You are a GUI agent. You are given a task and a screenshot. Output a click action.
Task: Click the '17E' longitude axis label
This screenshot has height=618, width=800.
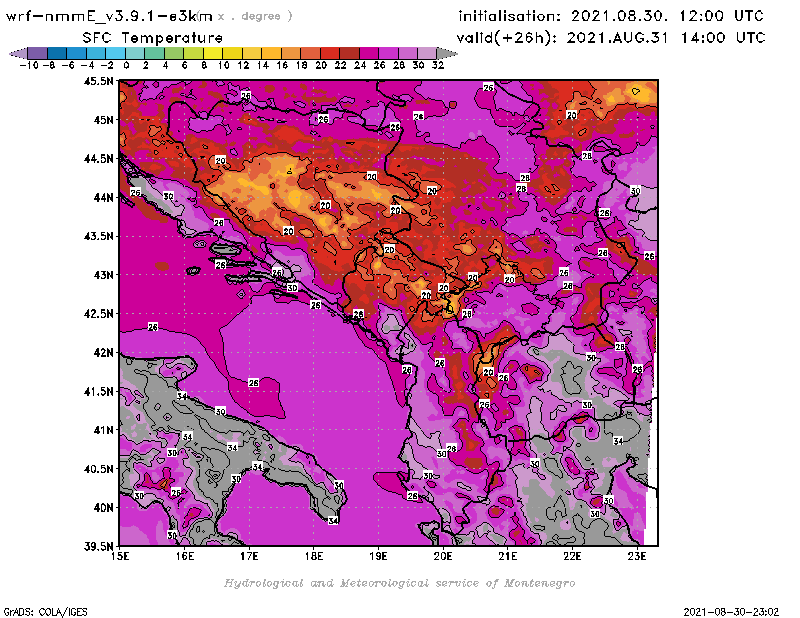pyautogui.click(x=249, y=556)
